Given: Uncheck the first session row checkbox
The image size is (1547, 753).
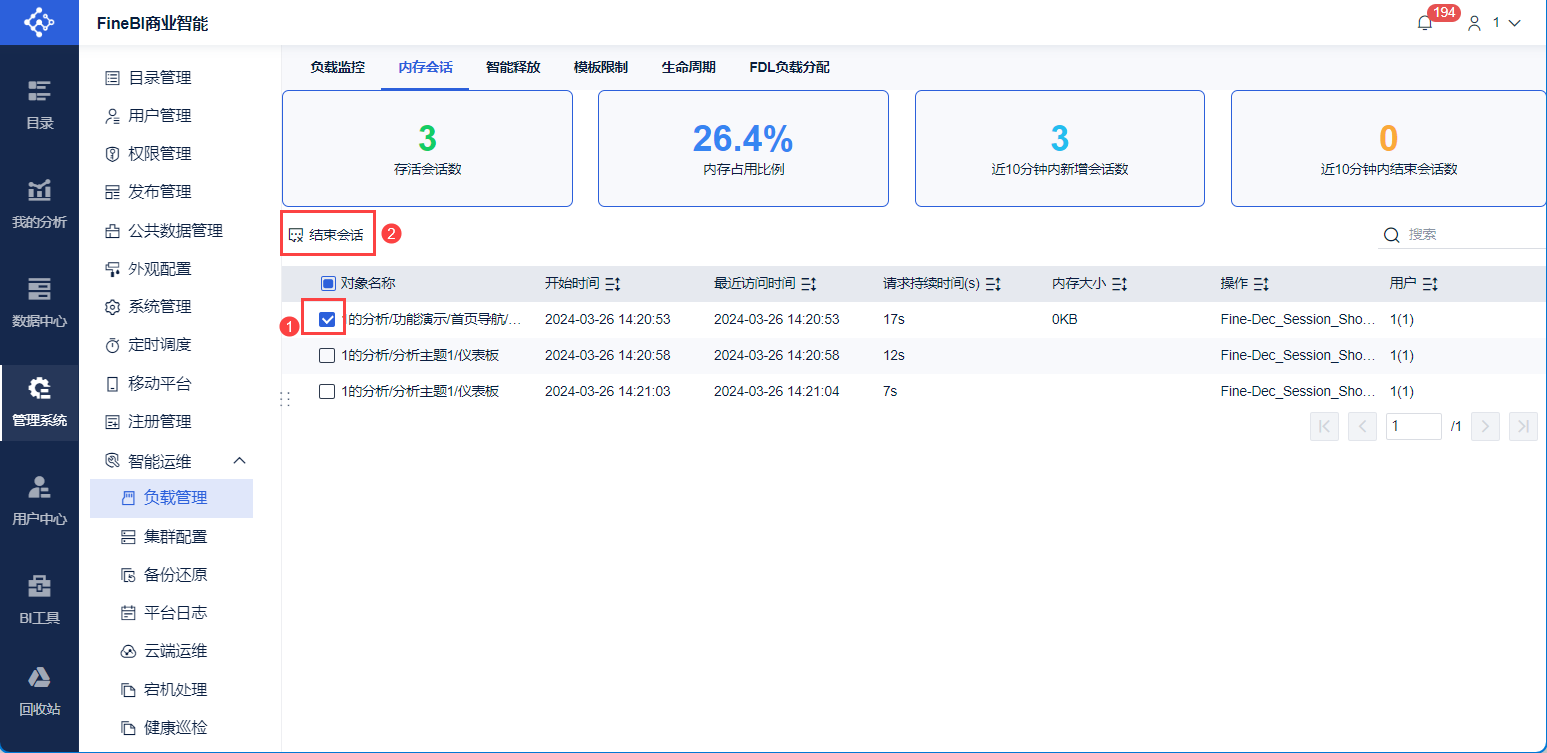Looking at the screenshot, I should click(327, 319).
